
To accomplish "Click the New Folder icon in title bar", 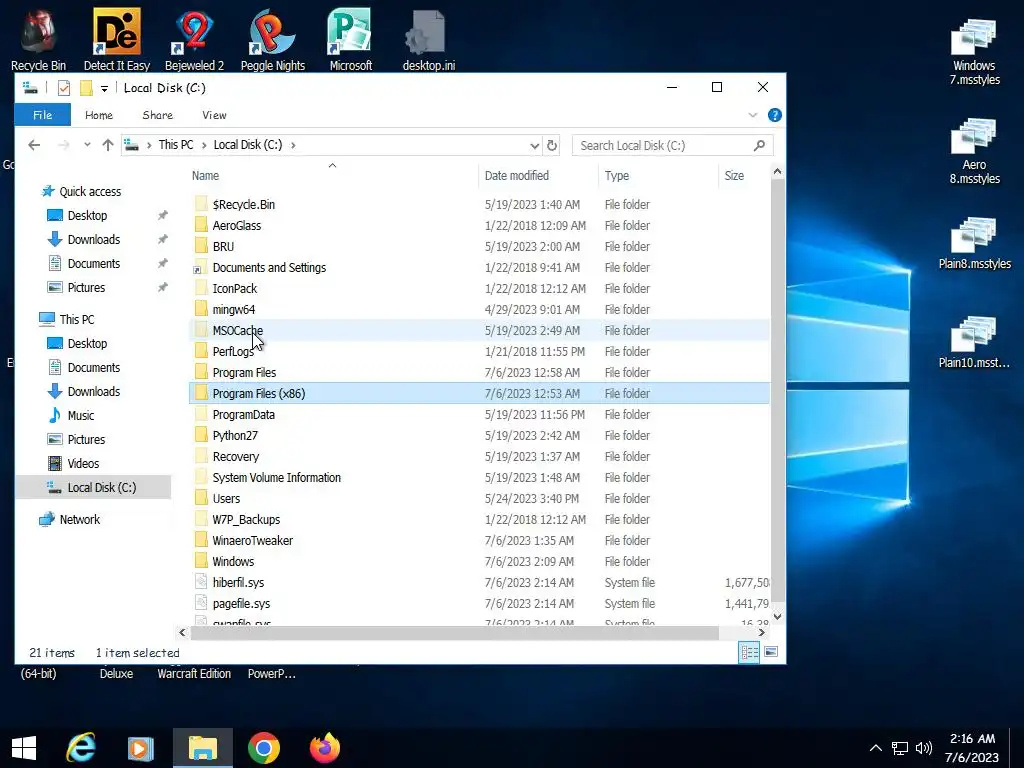I will pos(86,88).
